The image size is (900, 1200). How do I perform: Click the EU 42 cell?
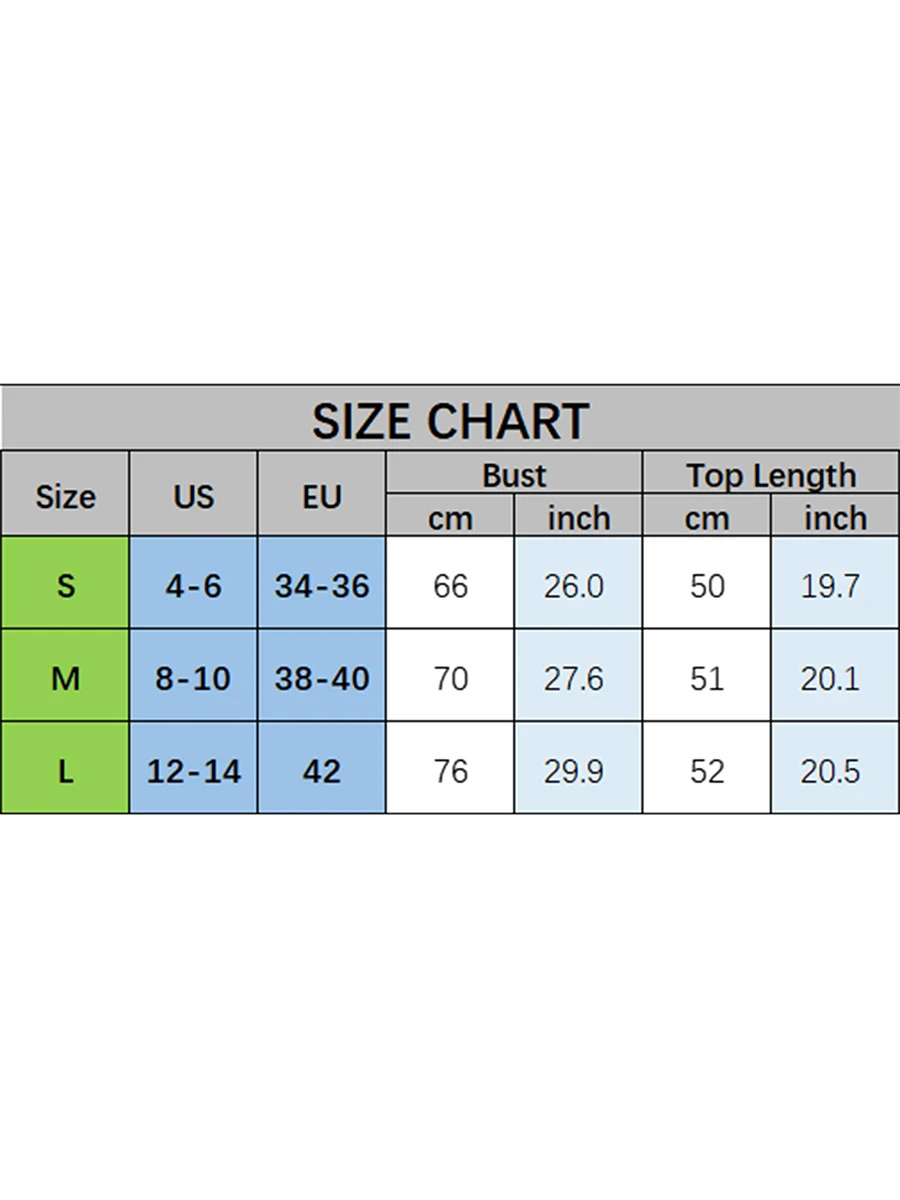[322, 768]
